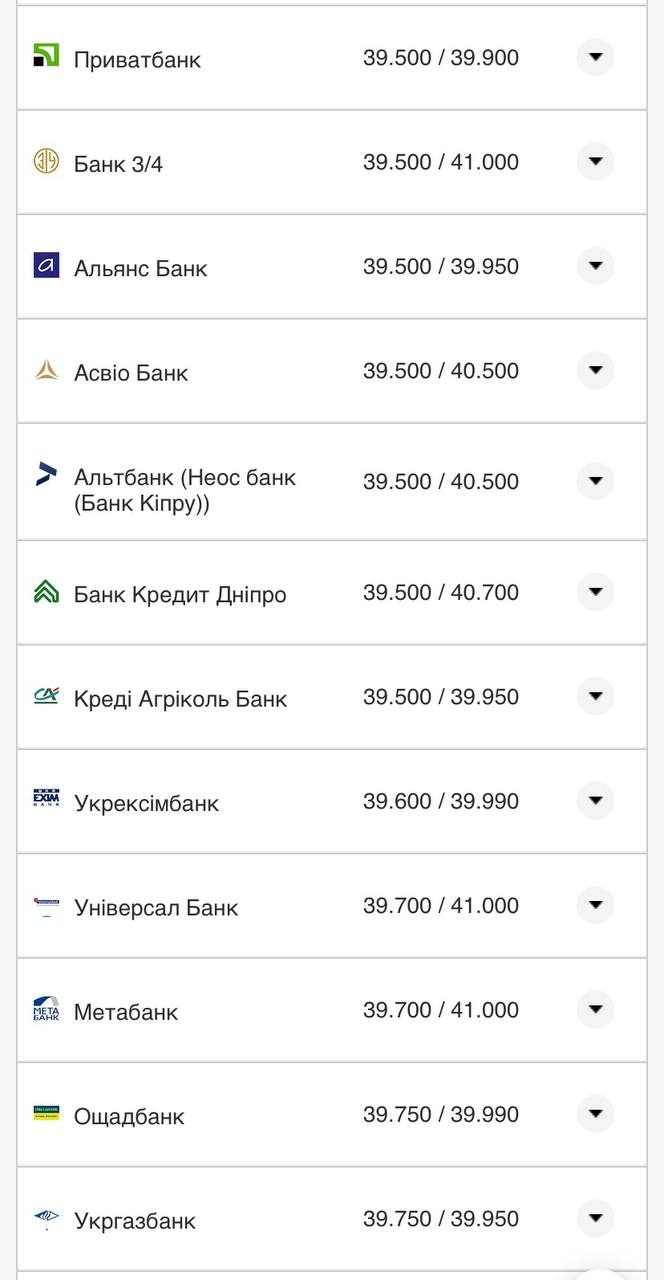Click the Укрексімбанк EXIM logo icon
The width and height of the screenshot is (664, 1280).
(x=47, y=801)
